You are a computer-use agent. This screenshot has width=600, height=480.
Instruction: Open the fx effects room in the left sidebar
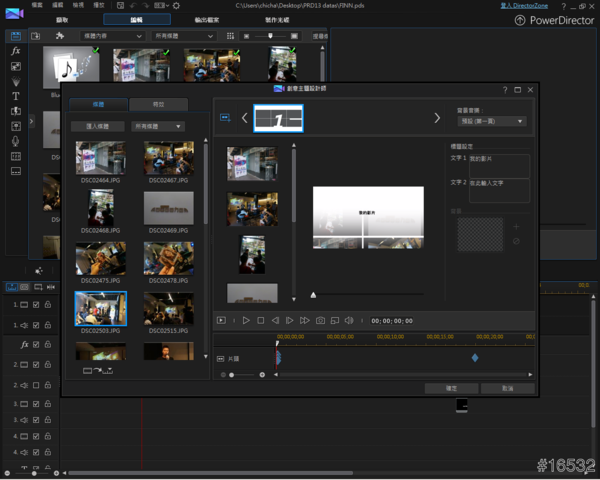15,50
